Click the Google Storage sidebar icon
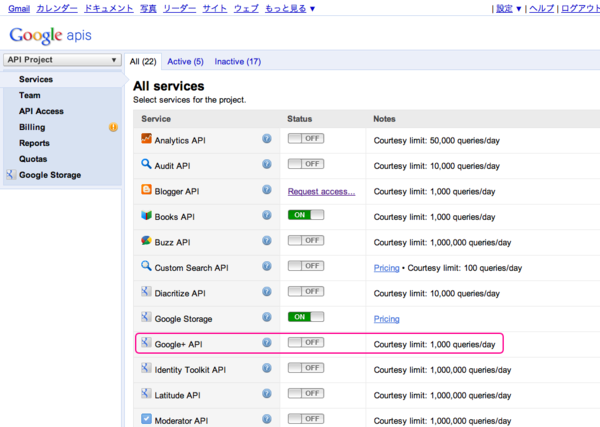Image resolution: width=600 pixels, height=427 pixels. (x=11, y=175)
